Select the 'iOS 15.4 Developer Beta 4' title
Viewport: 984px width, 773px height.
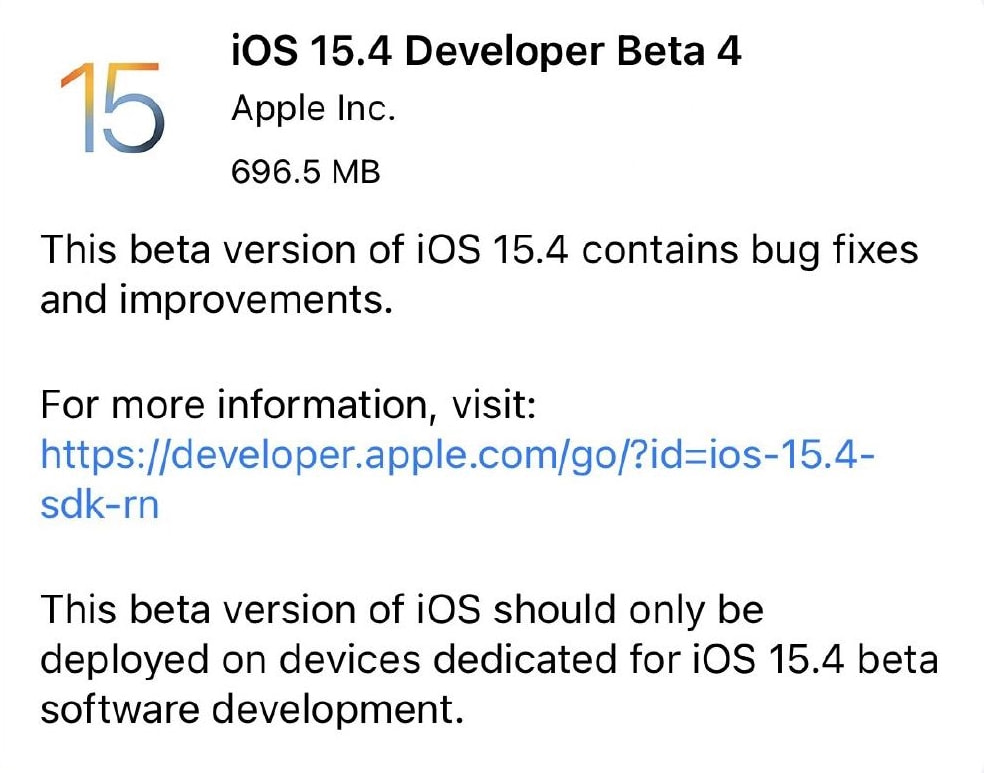(x=486, y=51)
